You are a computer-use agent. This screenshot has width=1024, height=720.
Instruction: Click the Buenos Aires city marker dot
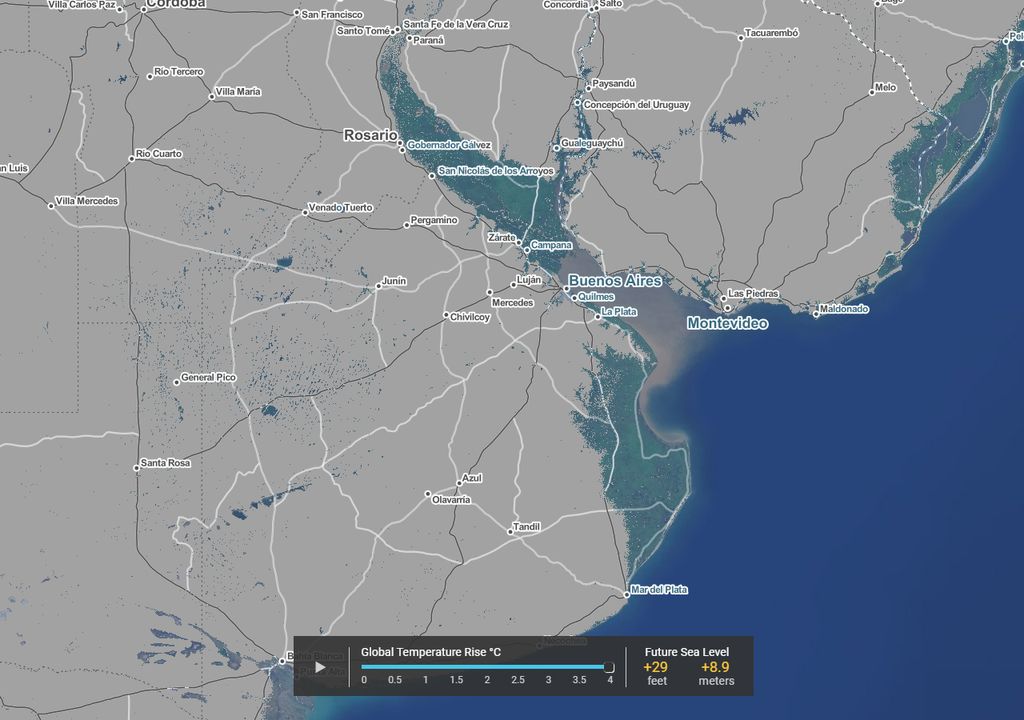click(566, 289)
